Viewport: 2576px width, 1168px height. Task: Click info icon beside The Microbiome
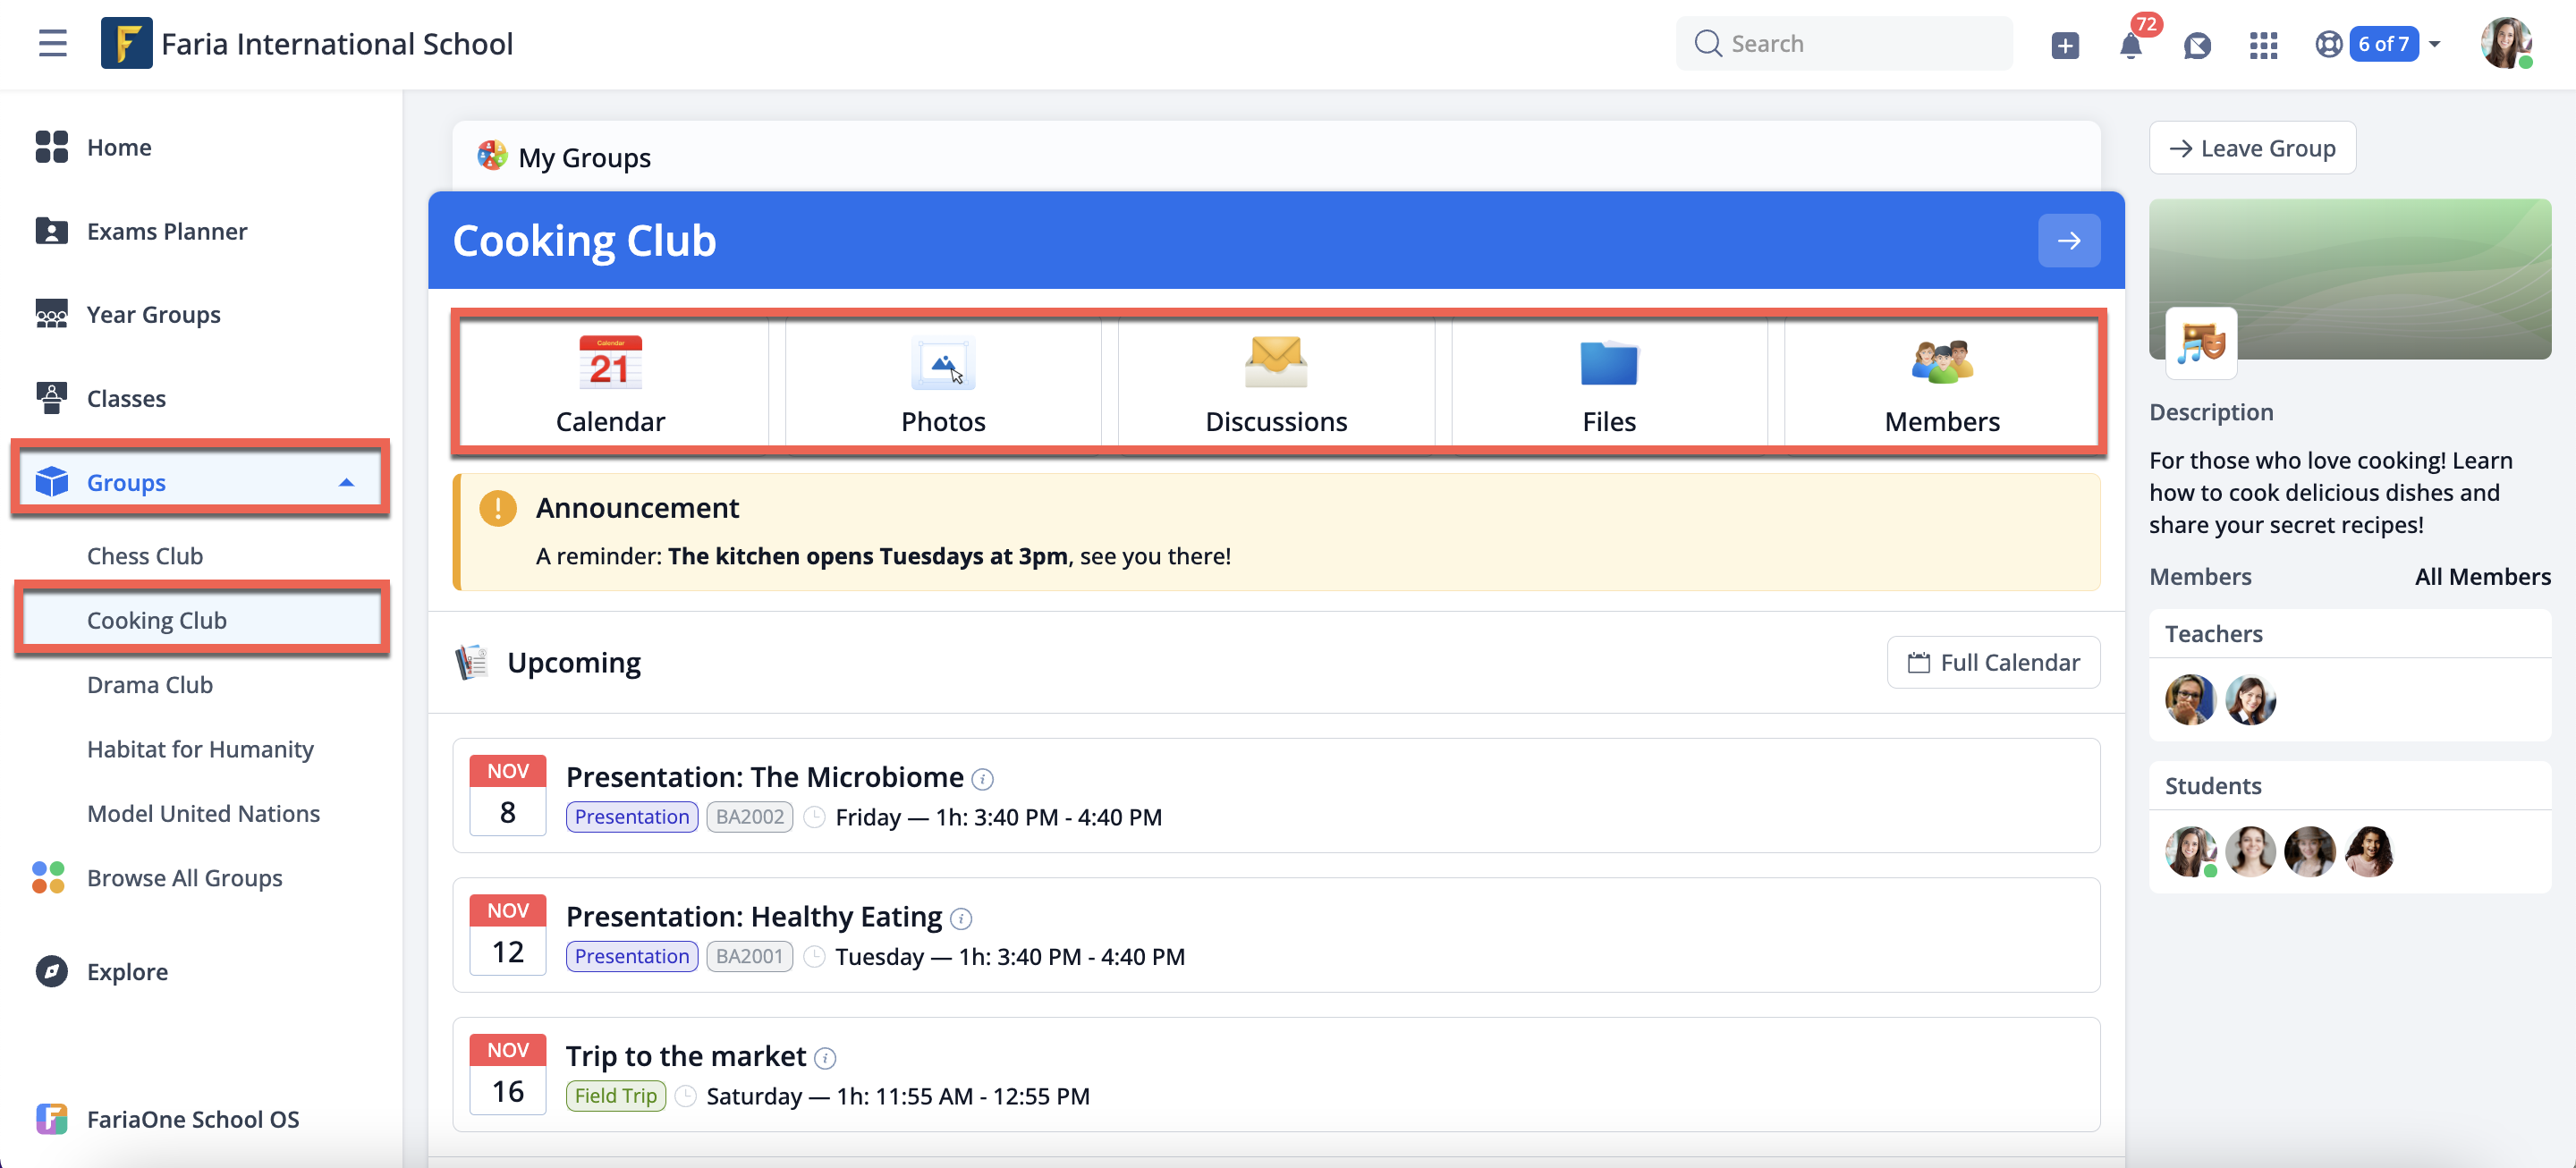983,779
